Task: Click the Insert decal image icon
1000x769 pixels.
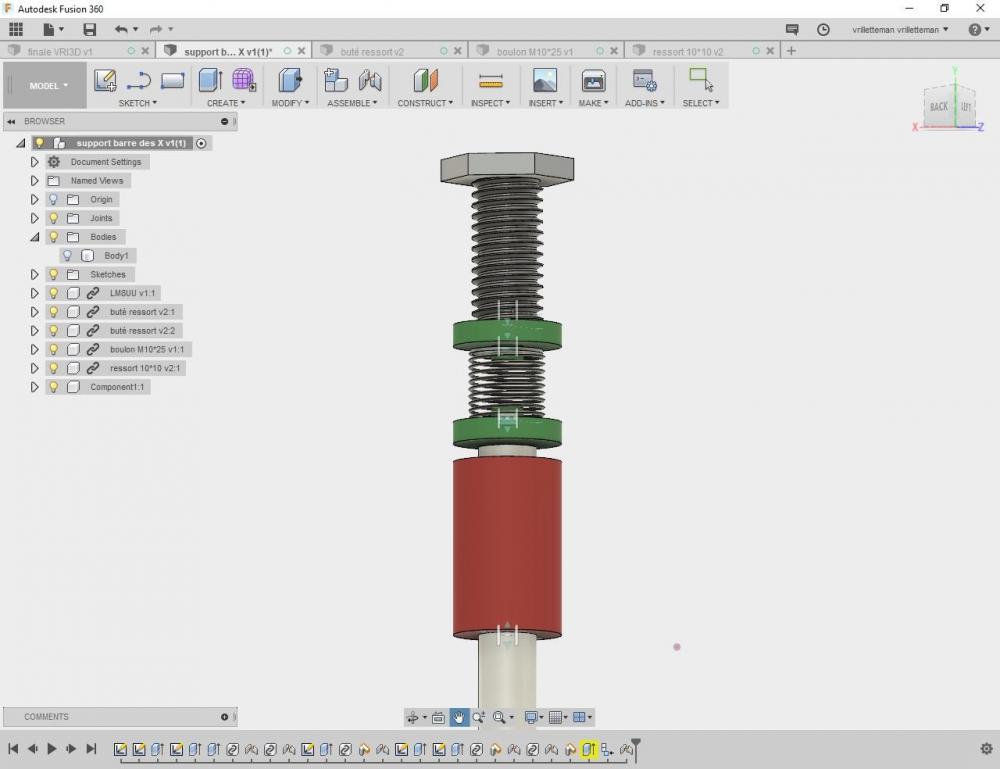Action: 545,81
